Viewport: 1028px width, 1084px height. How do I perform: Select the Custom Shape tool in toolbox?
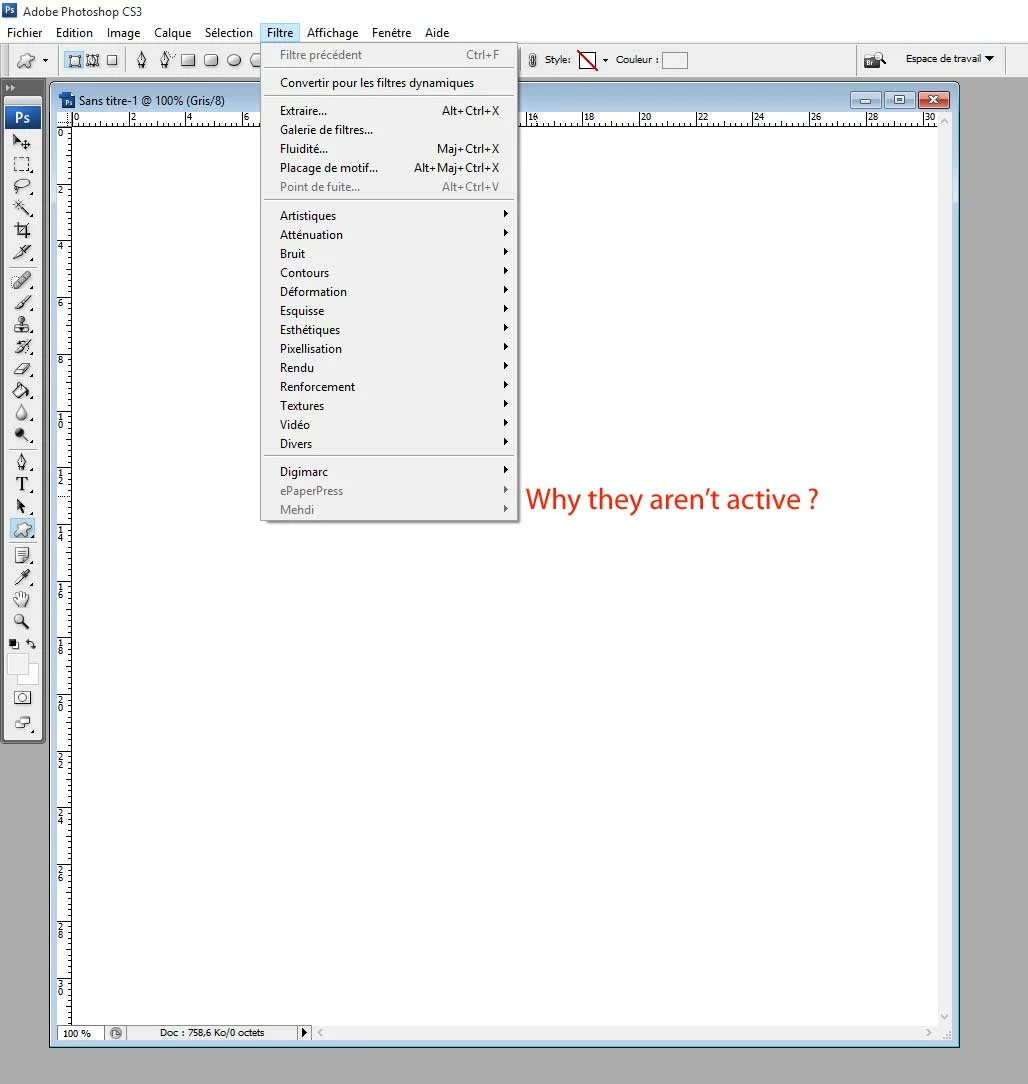pos(22,529)
